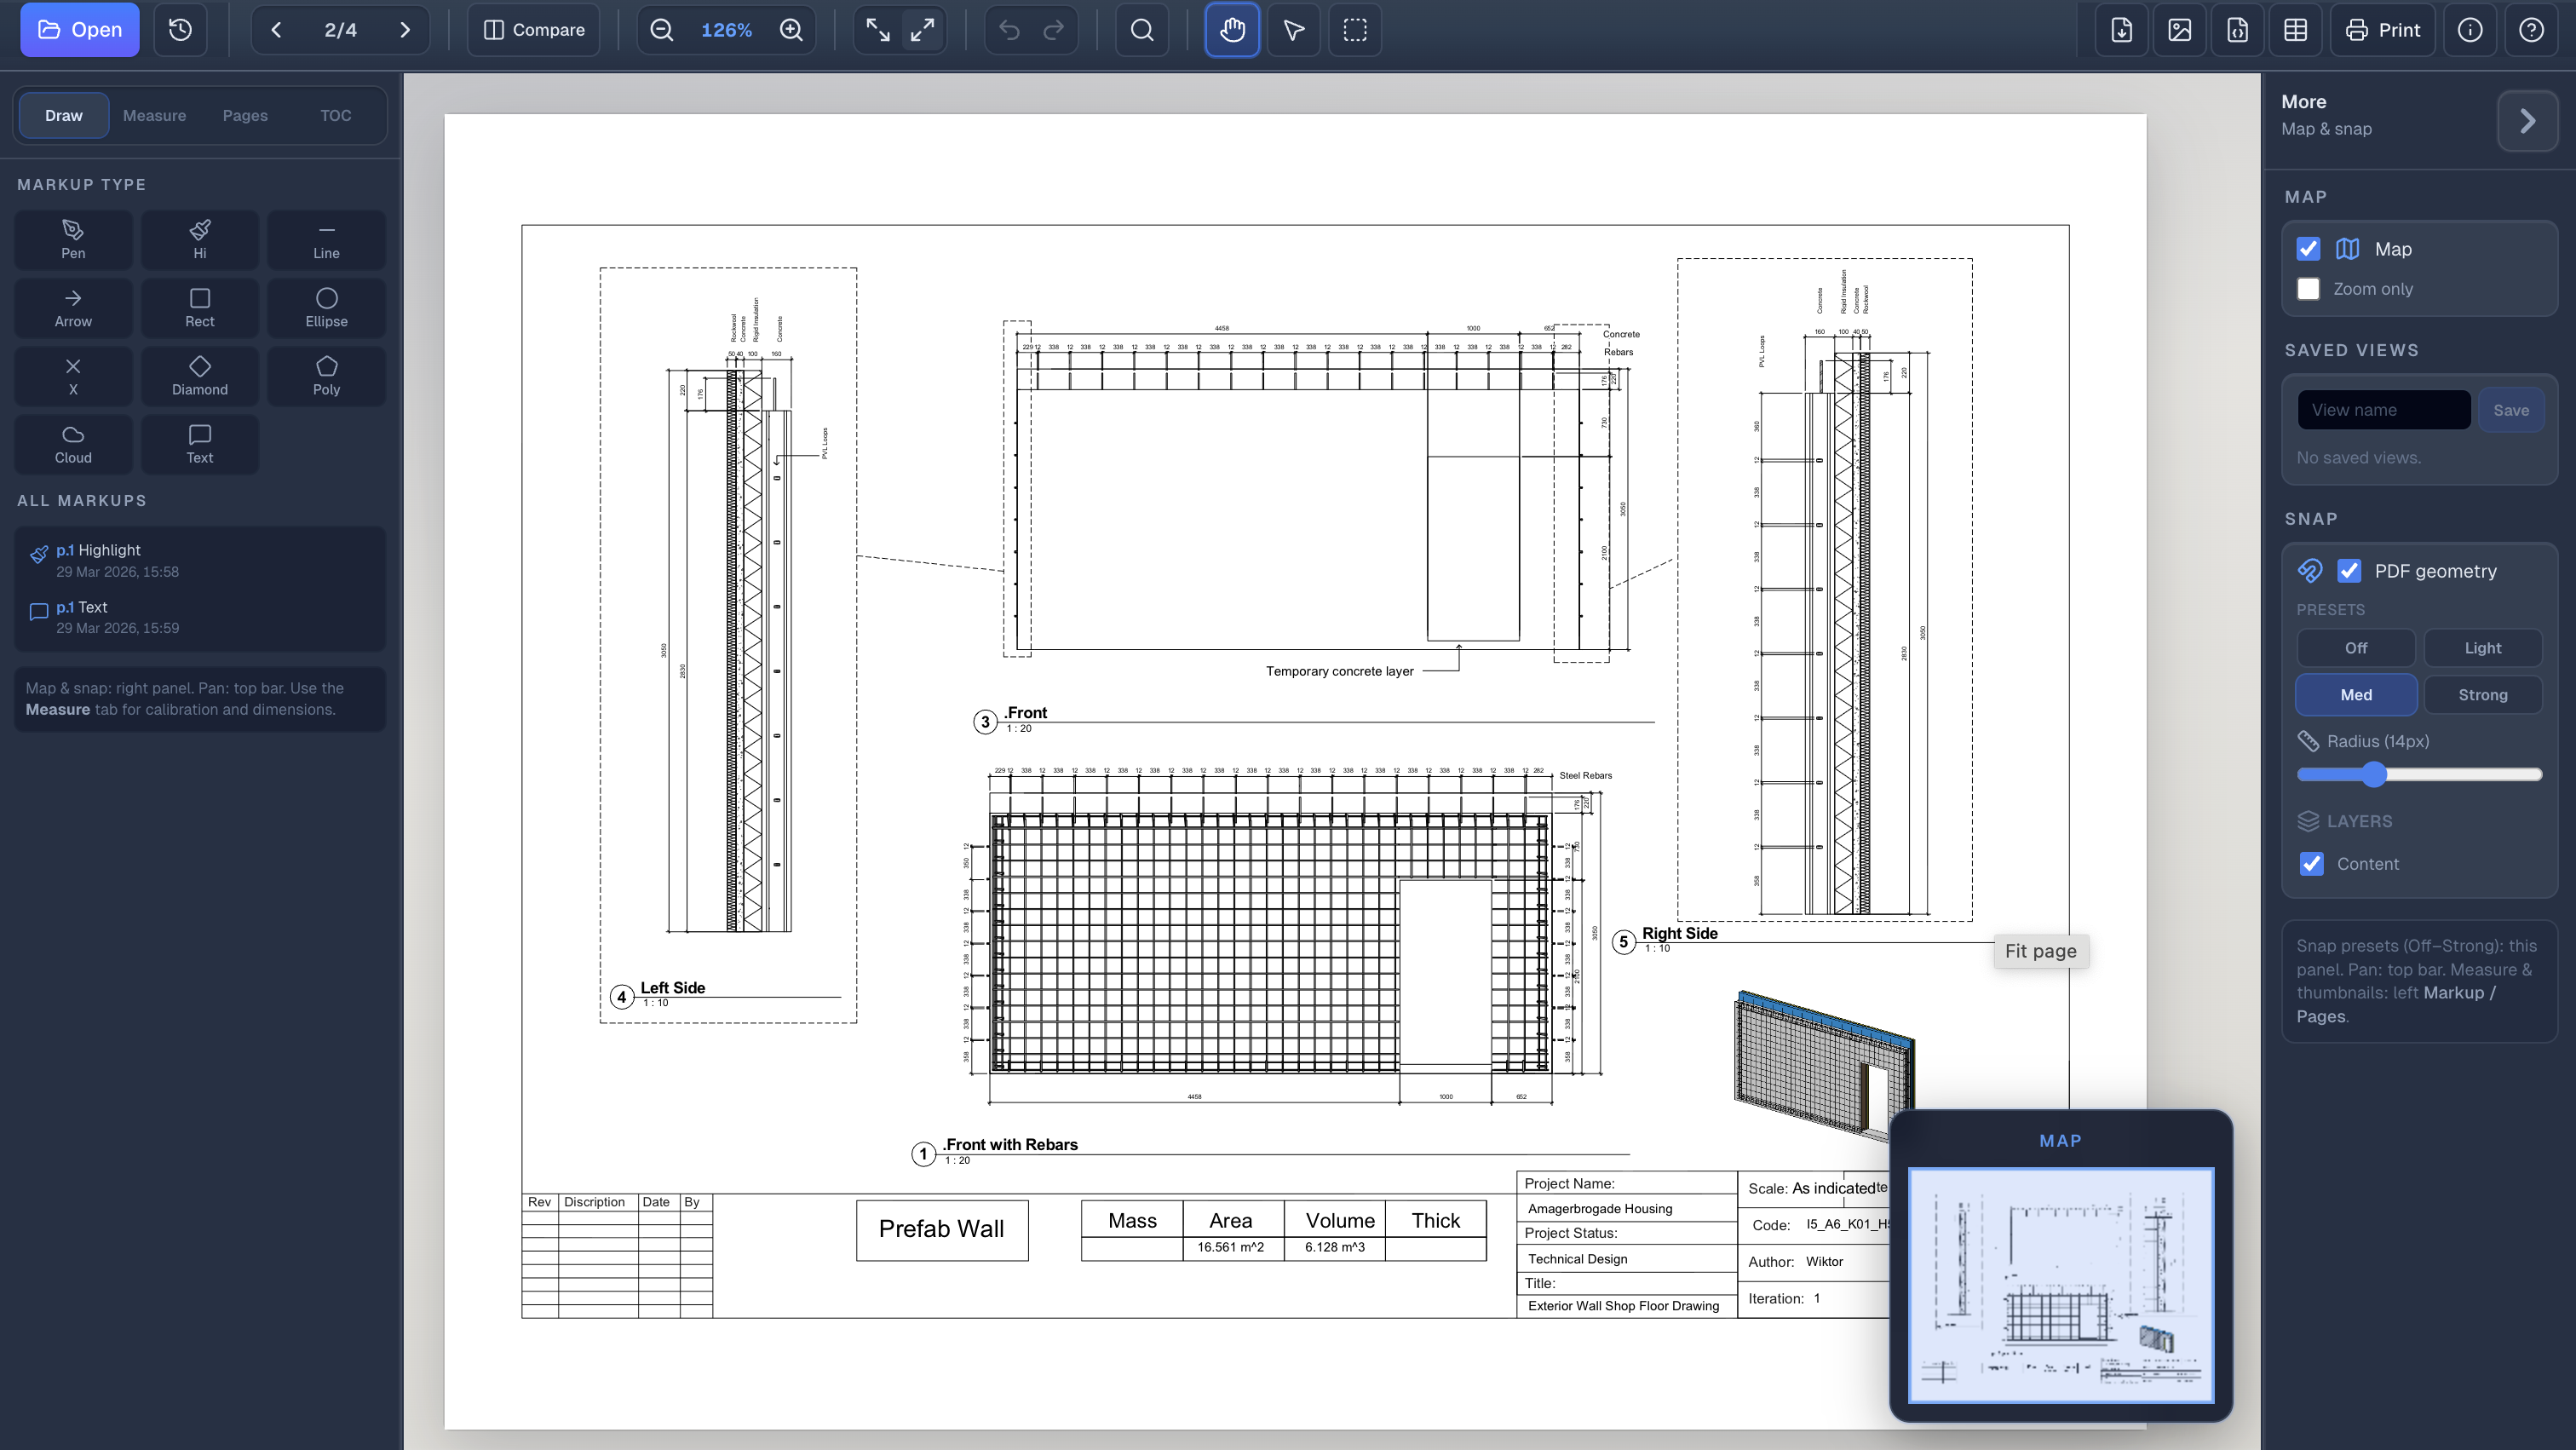The image size is (2576, 1450).
Task: Click the search magnifier in toolbar
Action: pos(1141,30)
